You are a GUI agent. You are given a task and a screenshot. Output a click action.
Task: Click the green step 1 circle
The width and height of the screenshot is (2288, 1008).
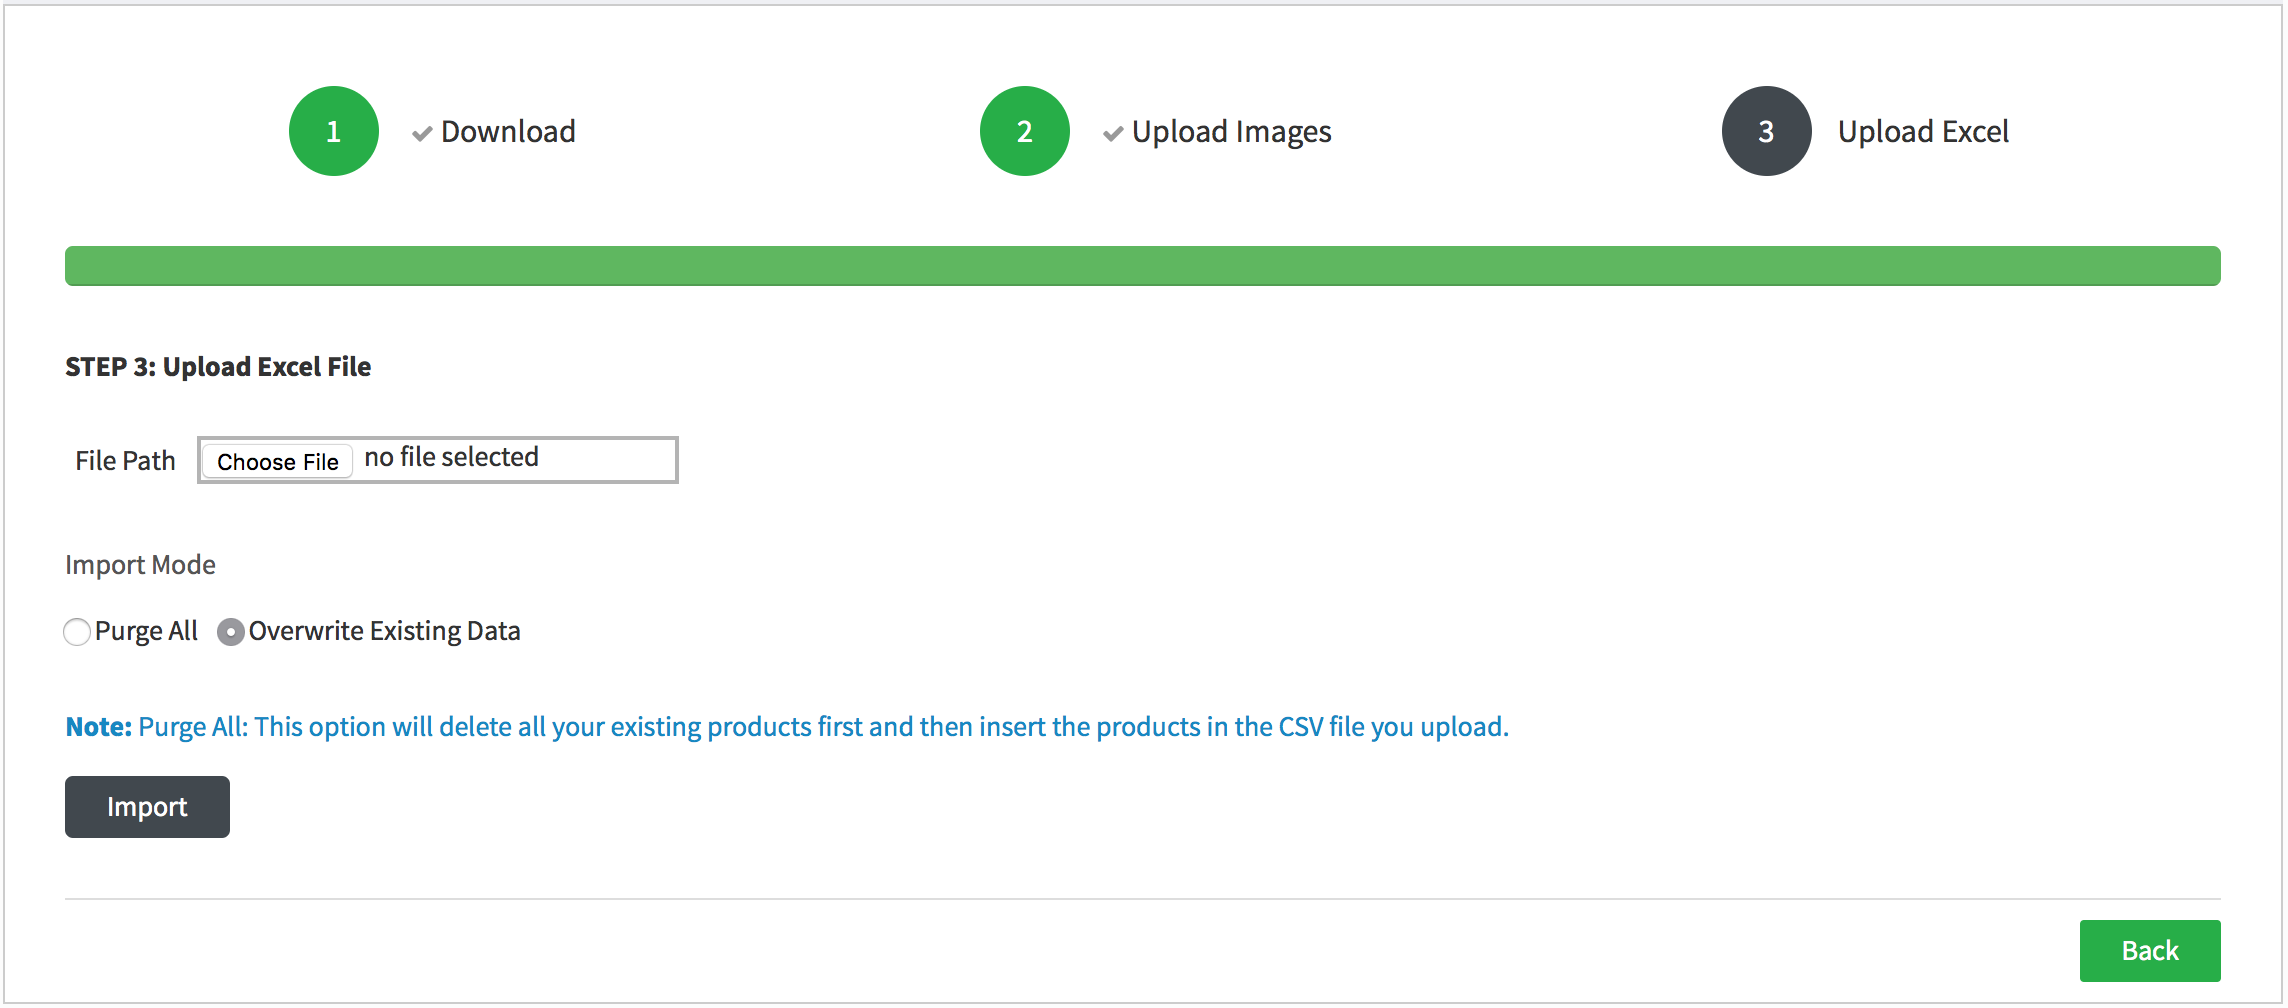click(334, 131)
